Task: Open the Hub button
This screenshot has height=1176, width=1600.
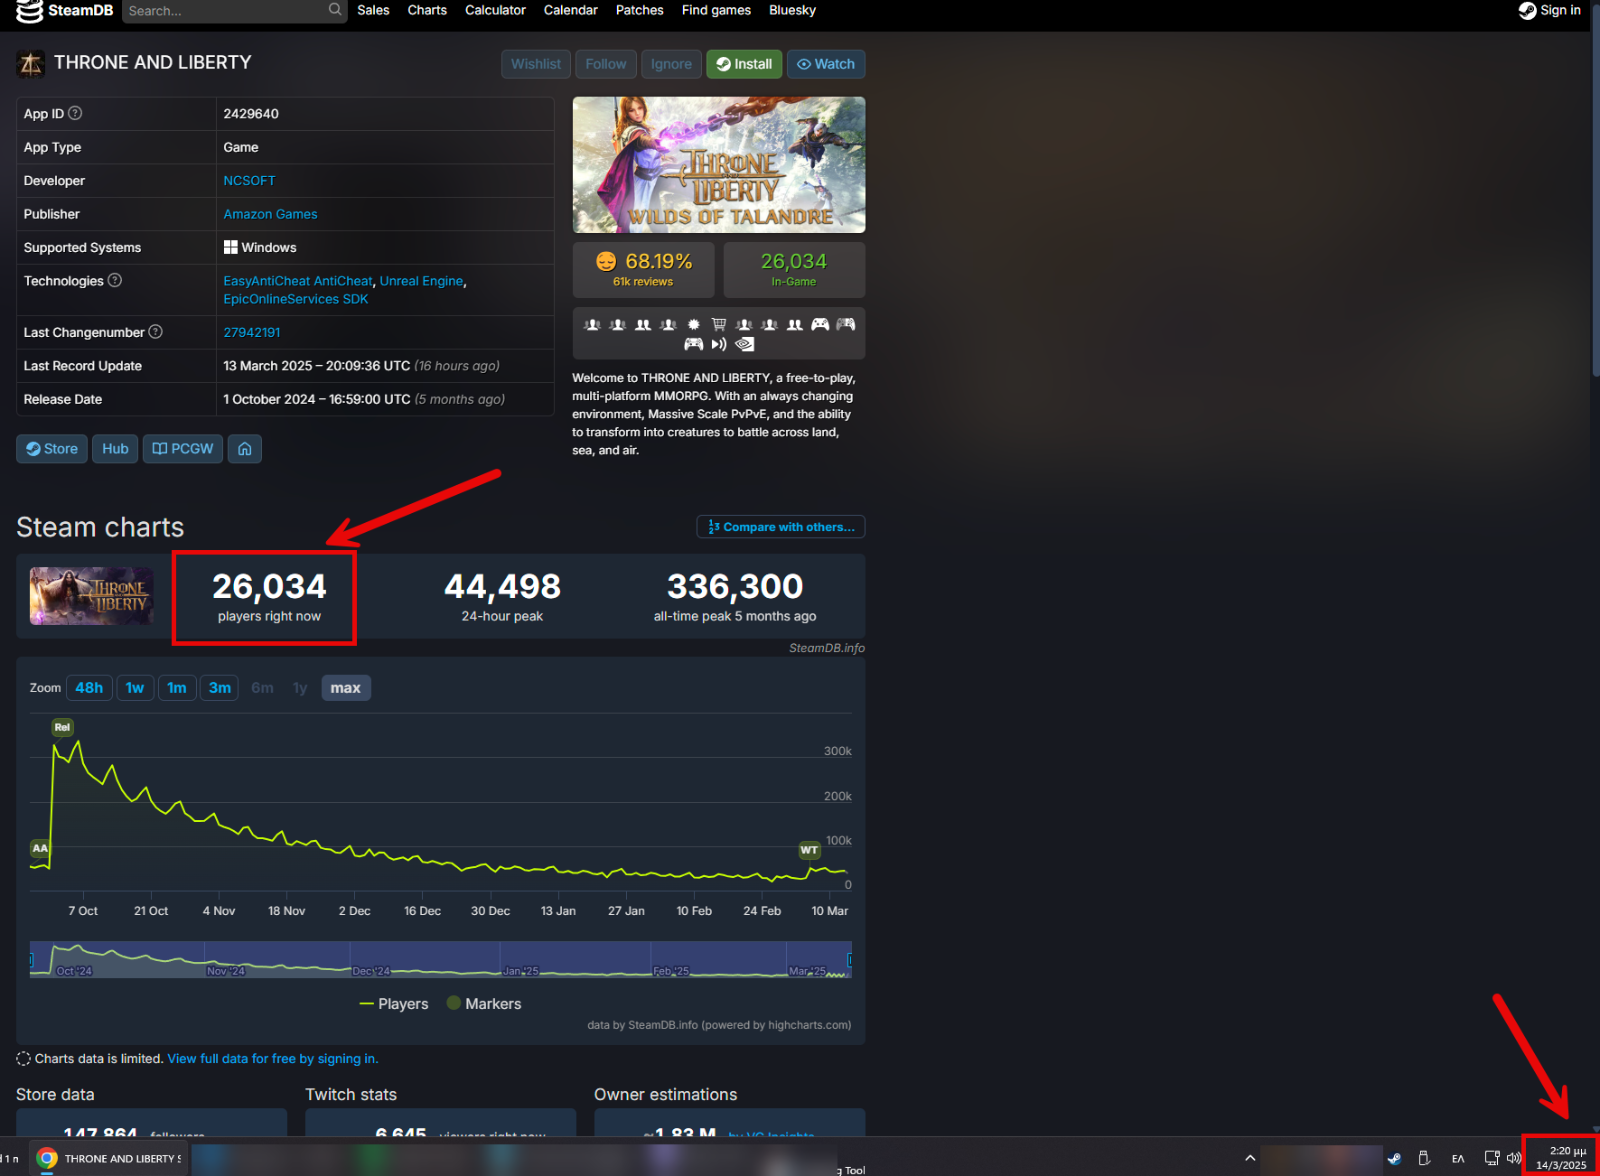Action: pyautogui.click(x=115, y=449)
